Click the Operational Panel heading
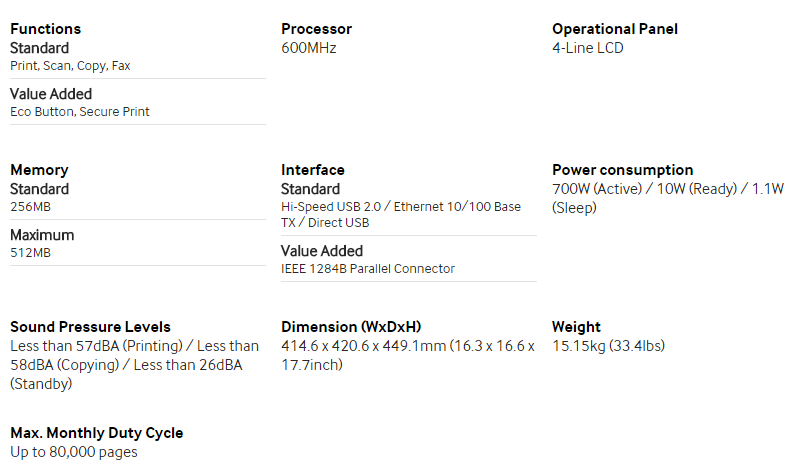Image resolution: width=804 pixels, height=473 pixels. [x=615, y=29]
